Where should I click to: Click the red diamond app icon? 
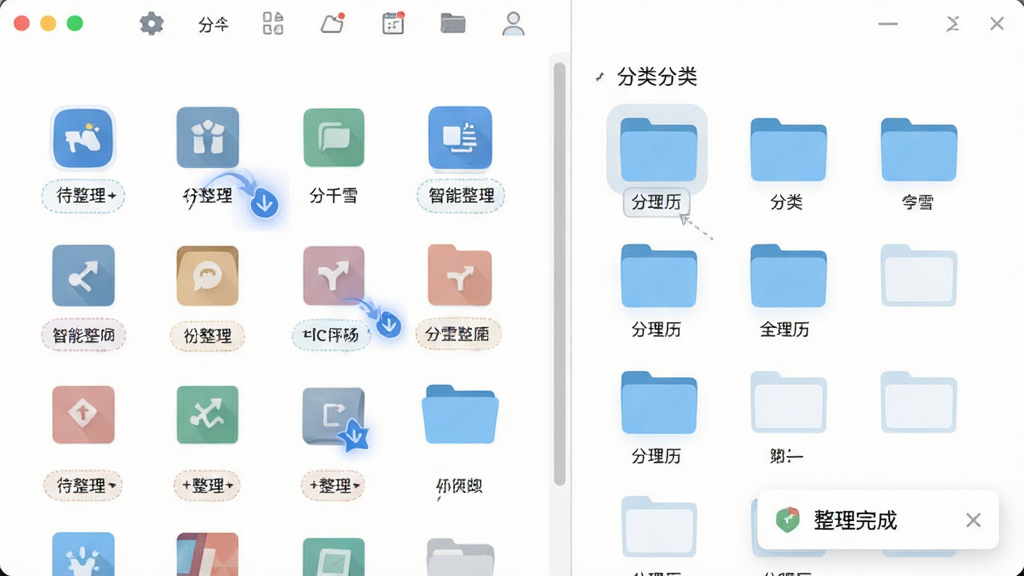(84, 415)
